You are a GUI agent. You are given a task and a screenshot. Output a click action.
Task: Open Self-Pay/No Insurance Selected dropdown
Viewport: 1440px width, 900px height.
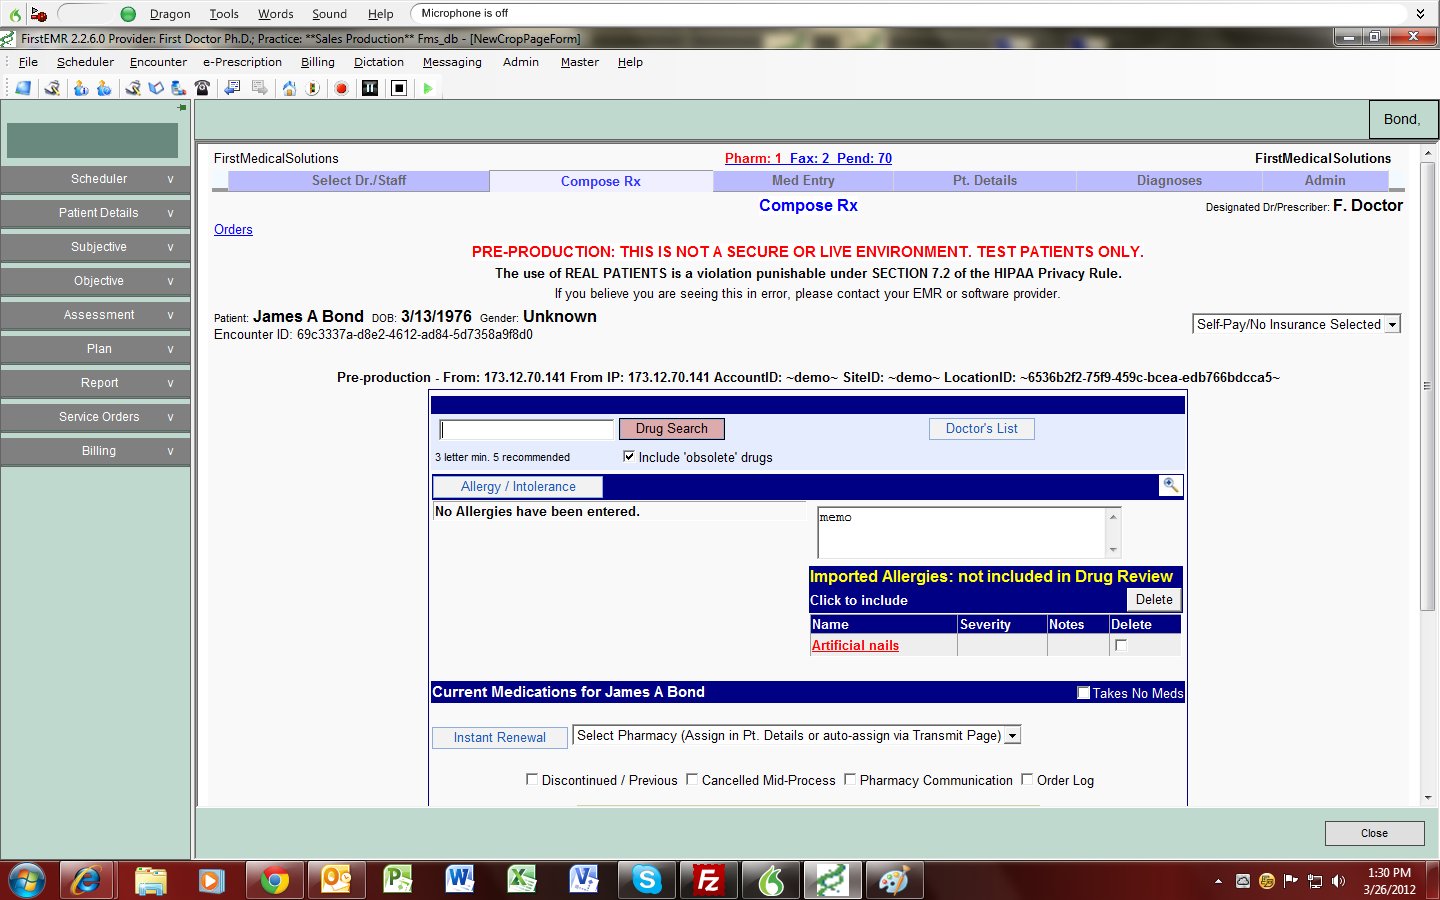[x=1297, y=324]
